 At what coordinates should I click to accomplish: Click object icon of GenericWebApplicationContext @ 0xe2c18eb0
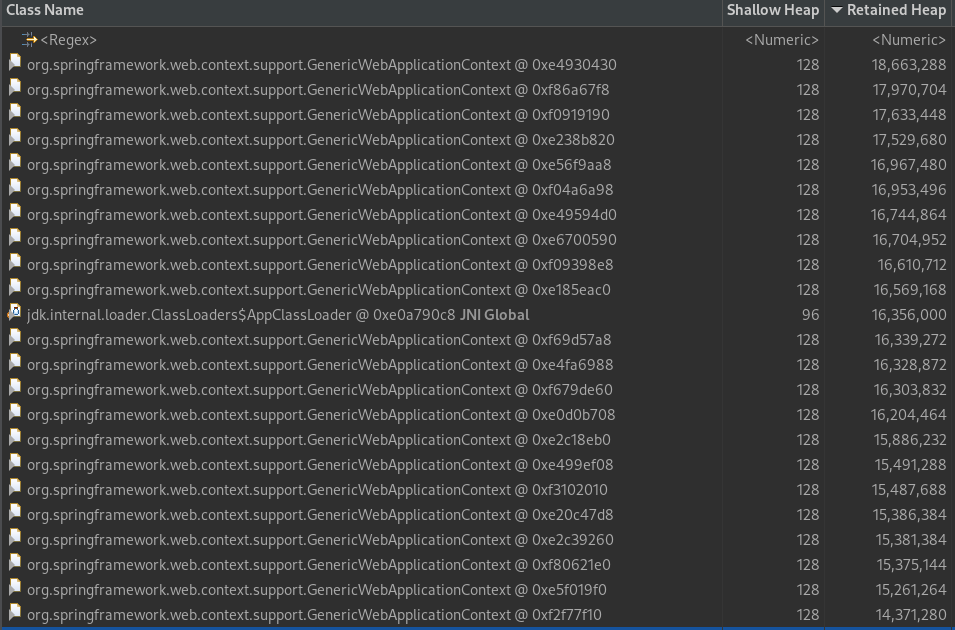(15, 437)
